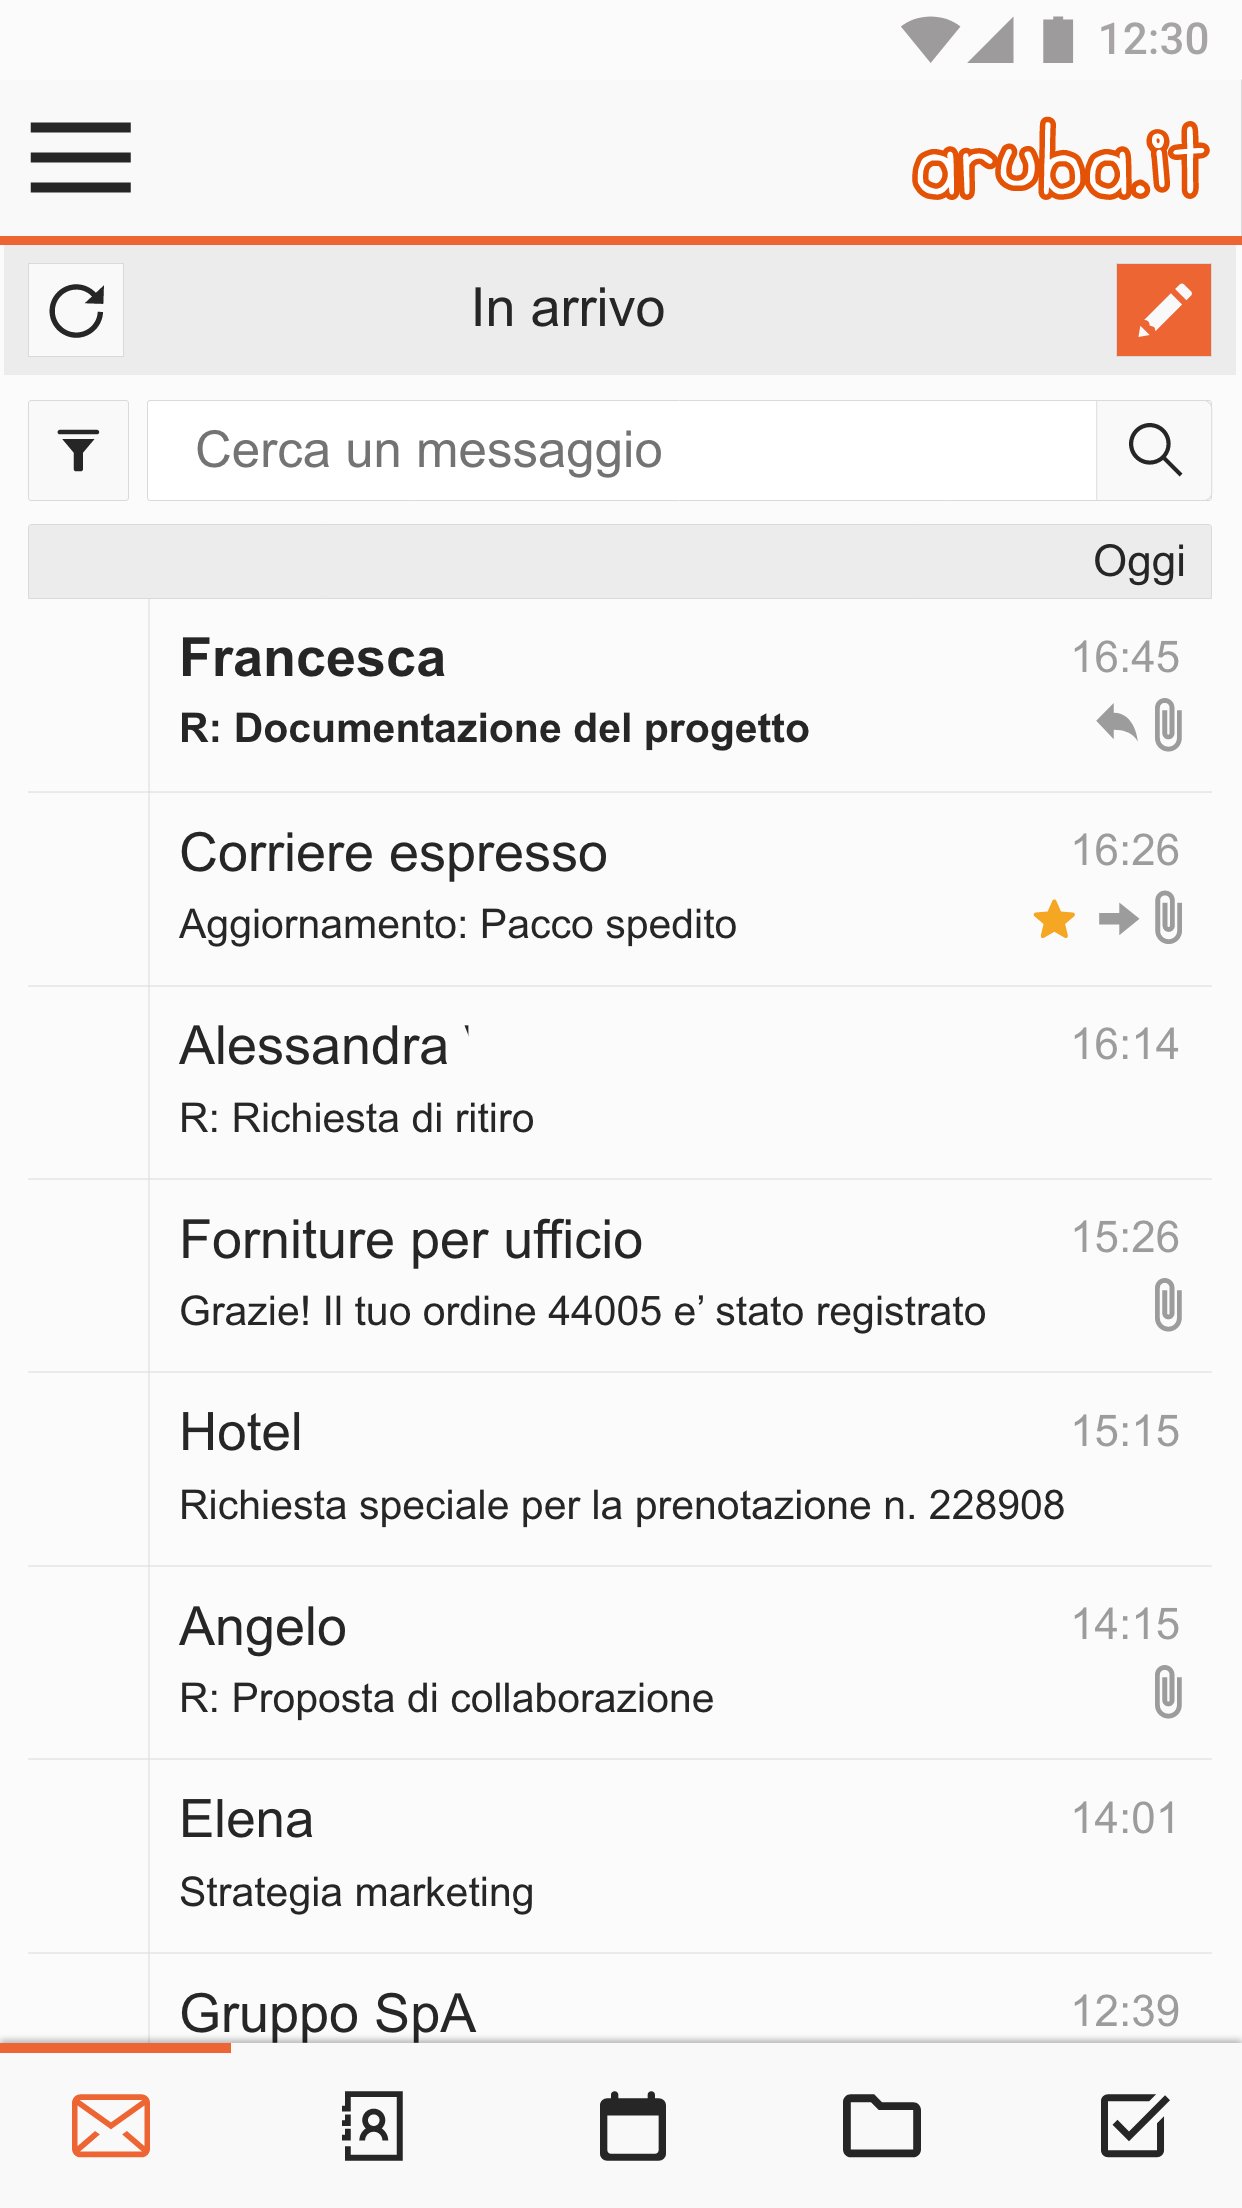Open Francesca's project documentation email

click(600, 695)
